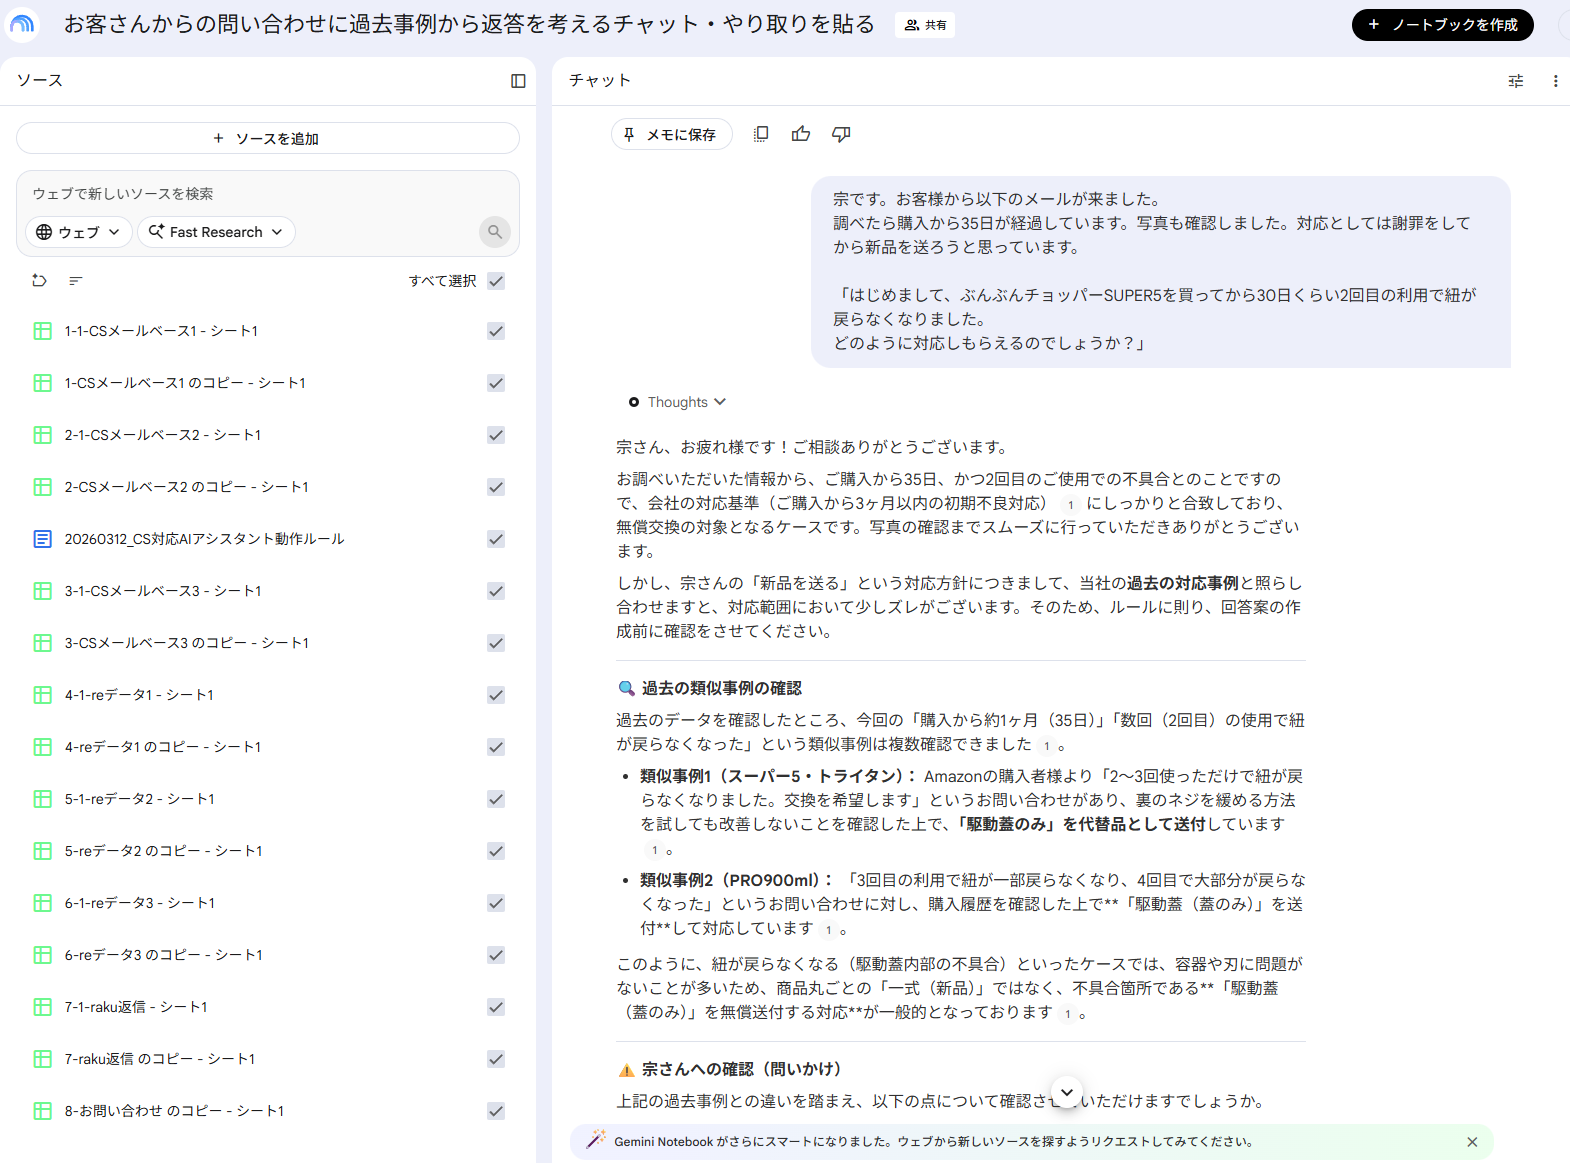The image size is (1570, 1163).
Task: Click sheet icon of 6-1-reデータ3
Action: [x=43, y=903]
